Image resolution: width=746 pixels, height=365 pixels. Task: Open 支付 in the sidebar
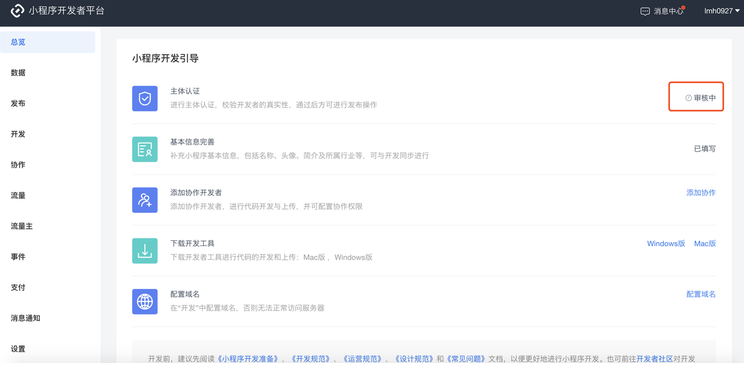coord(48,287)
